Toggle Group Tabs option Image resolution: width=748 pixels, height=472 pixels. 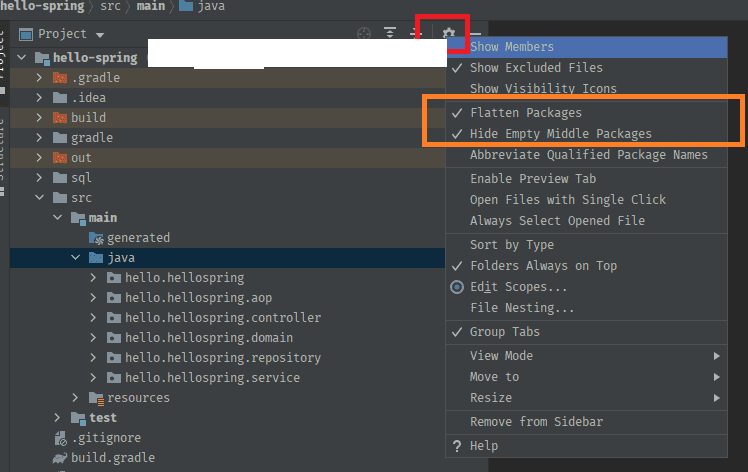[x=587, y=332]
